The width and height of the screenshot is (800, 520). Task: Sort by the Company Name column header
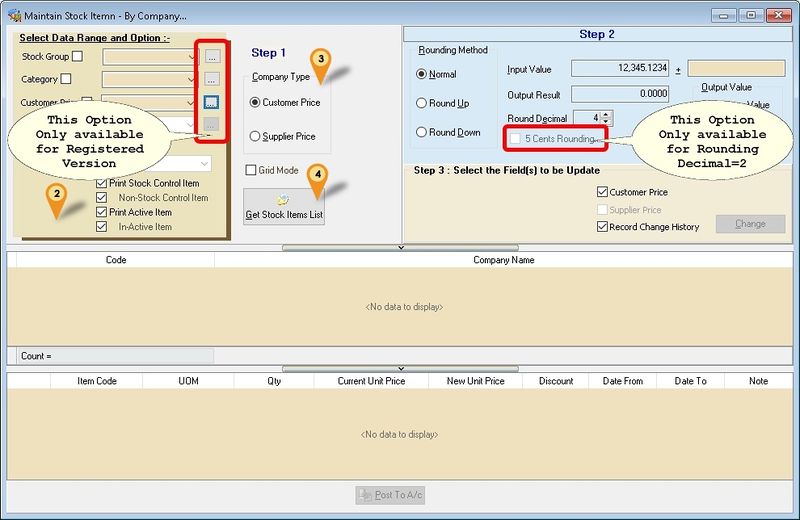(x=503, y=260)
